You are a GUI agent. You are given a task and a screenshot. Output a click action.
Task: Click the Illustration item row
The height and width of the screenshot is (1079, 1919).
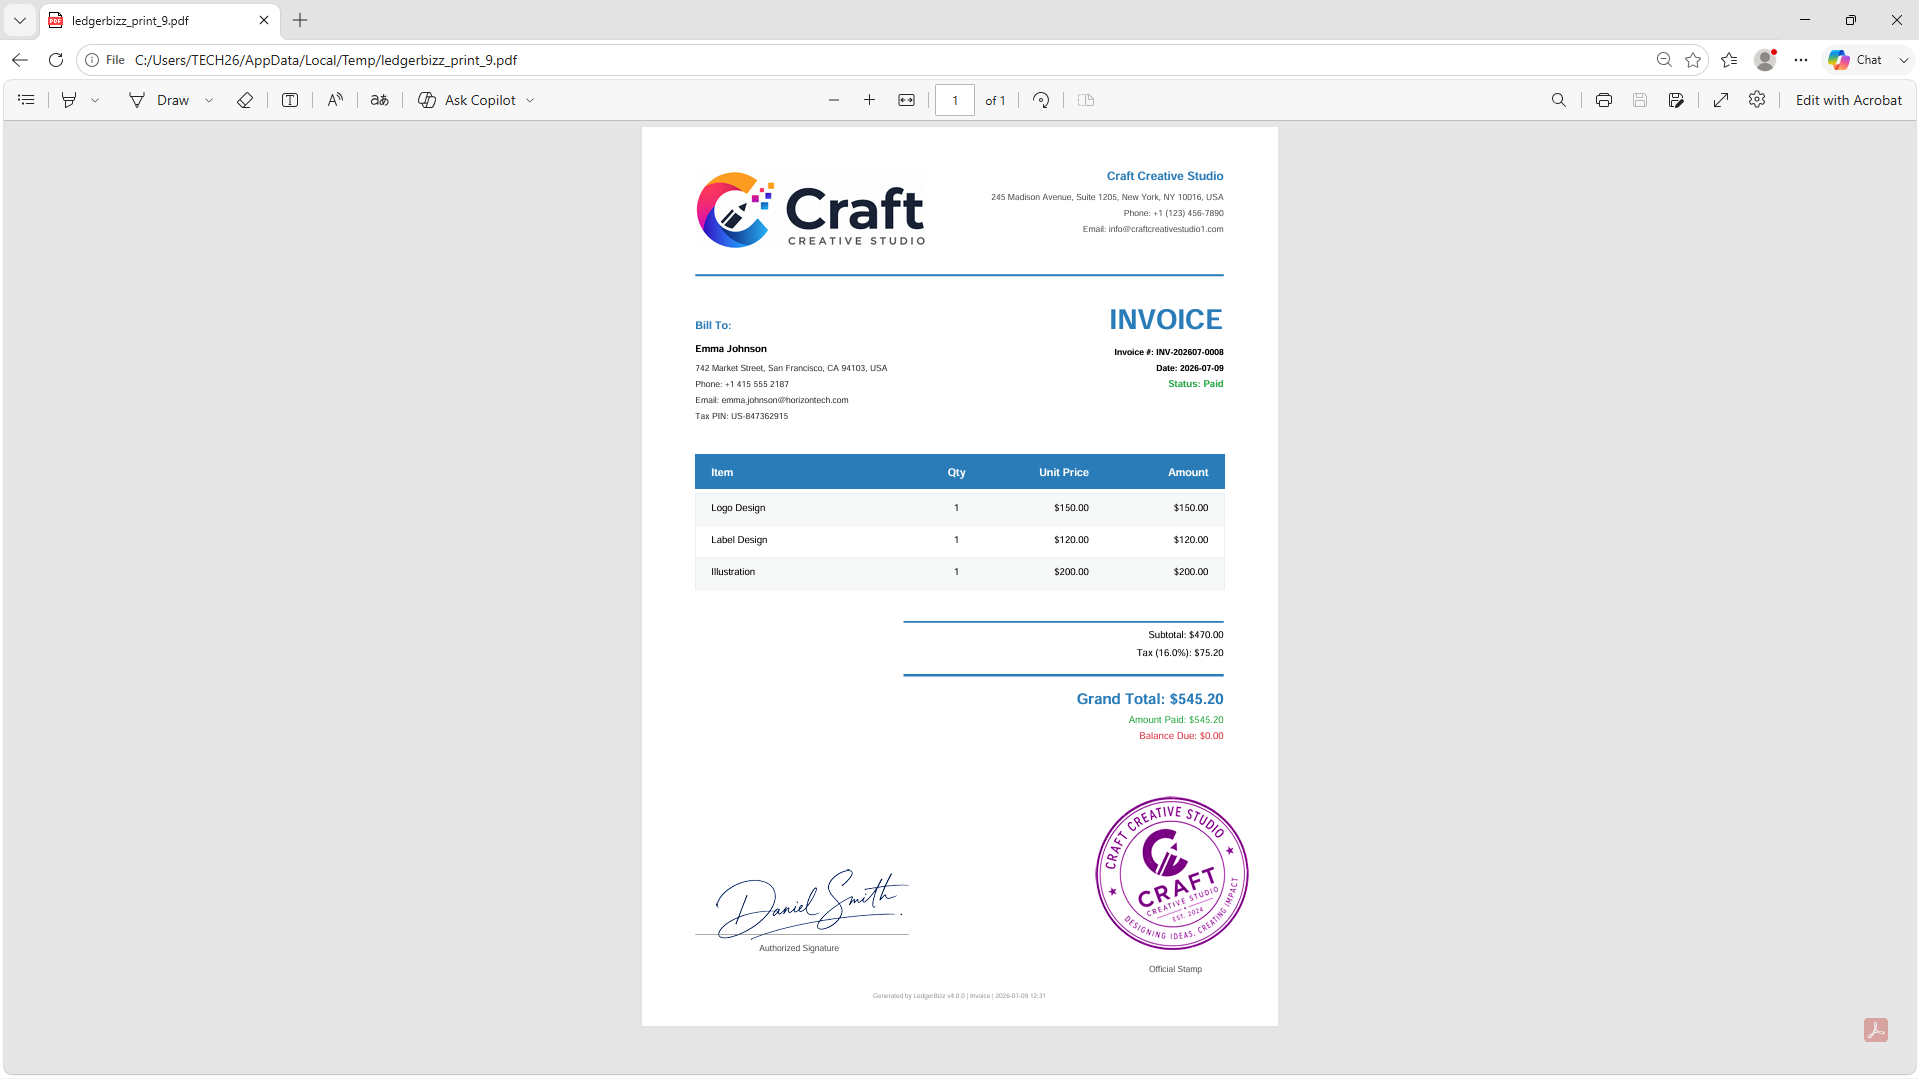point(960,572)
